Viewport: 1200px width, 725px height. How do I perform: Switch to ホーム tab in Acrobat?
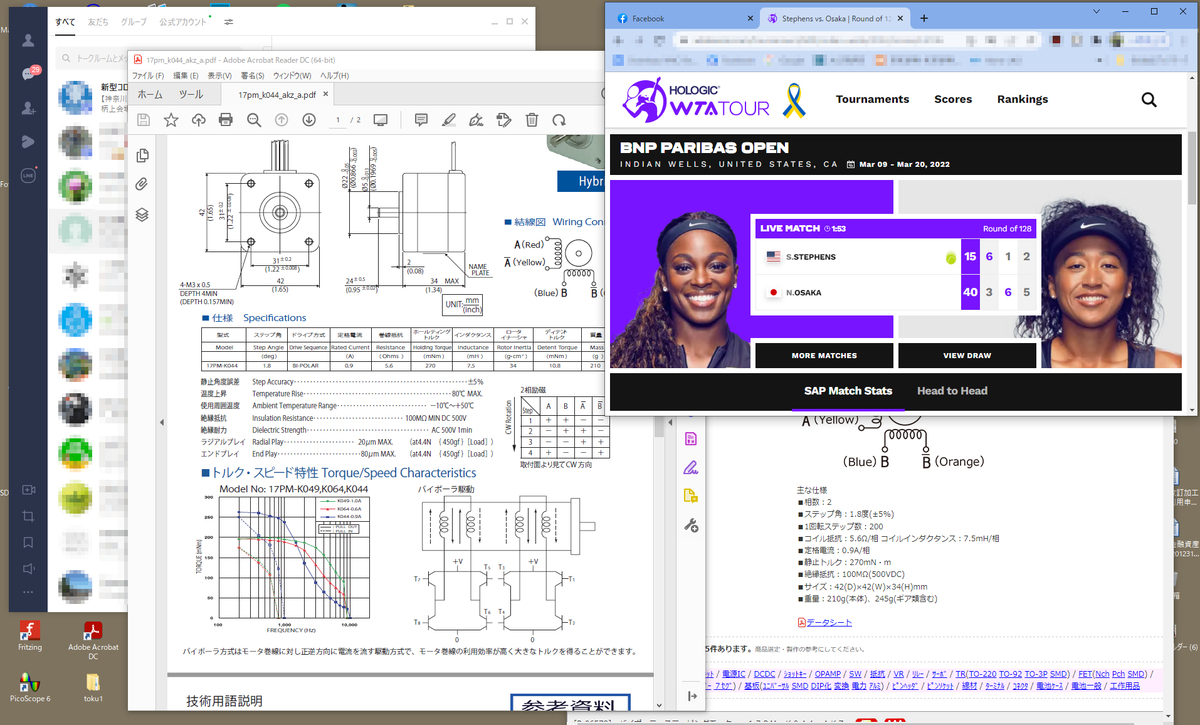[x=150, y=95]
